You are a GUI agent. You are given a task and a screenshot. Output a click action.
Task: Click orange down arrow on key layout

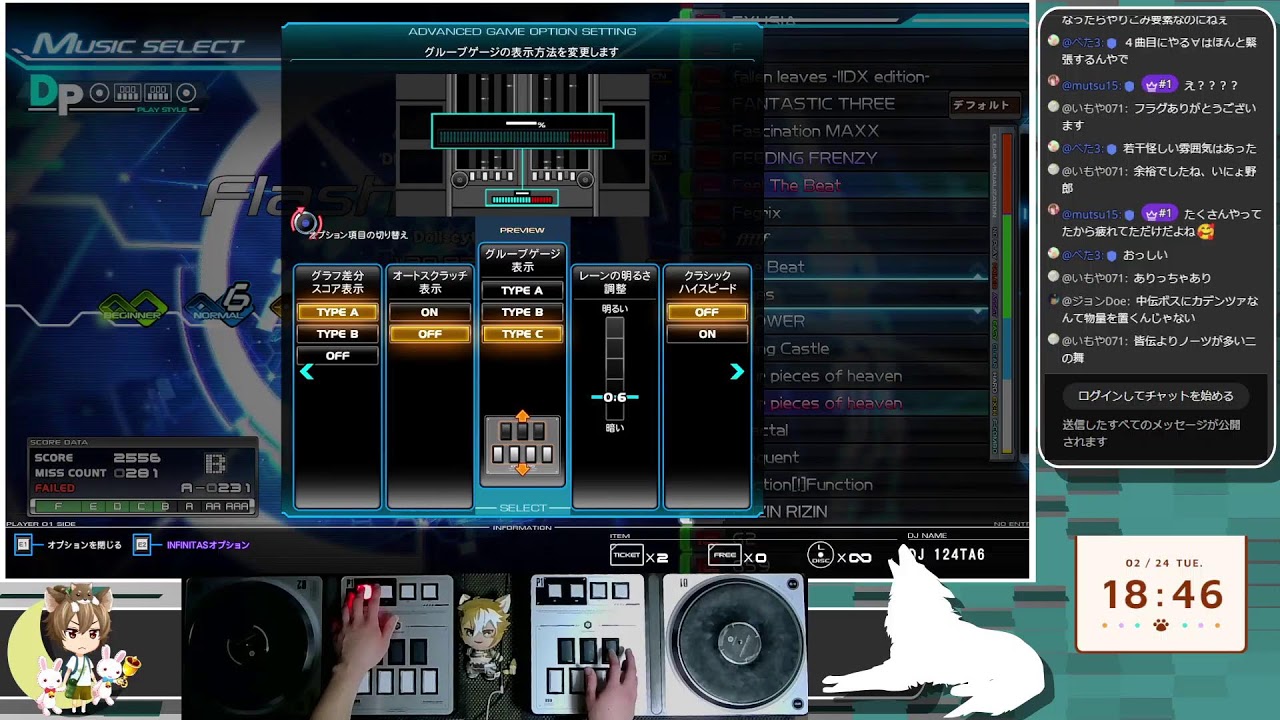tap(522, 469)
